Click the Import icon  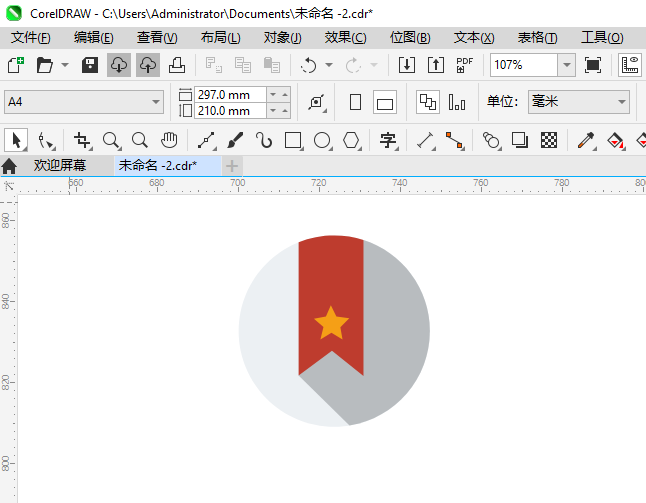click(407, 65)
